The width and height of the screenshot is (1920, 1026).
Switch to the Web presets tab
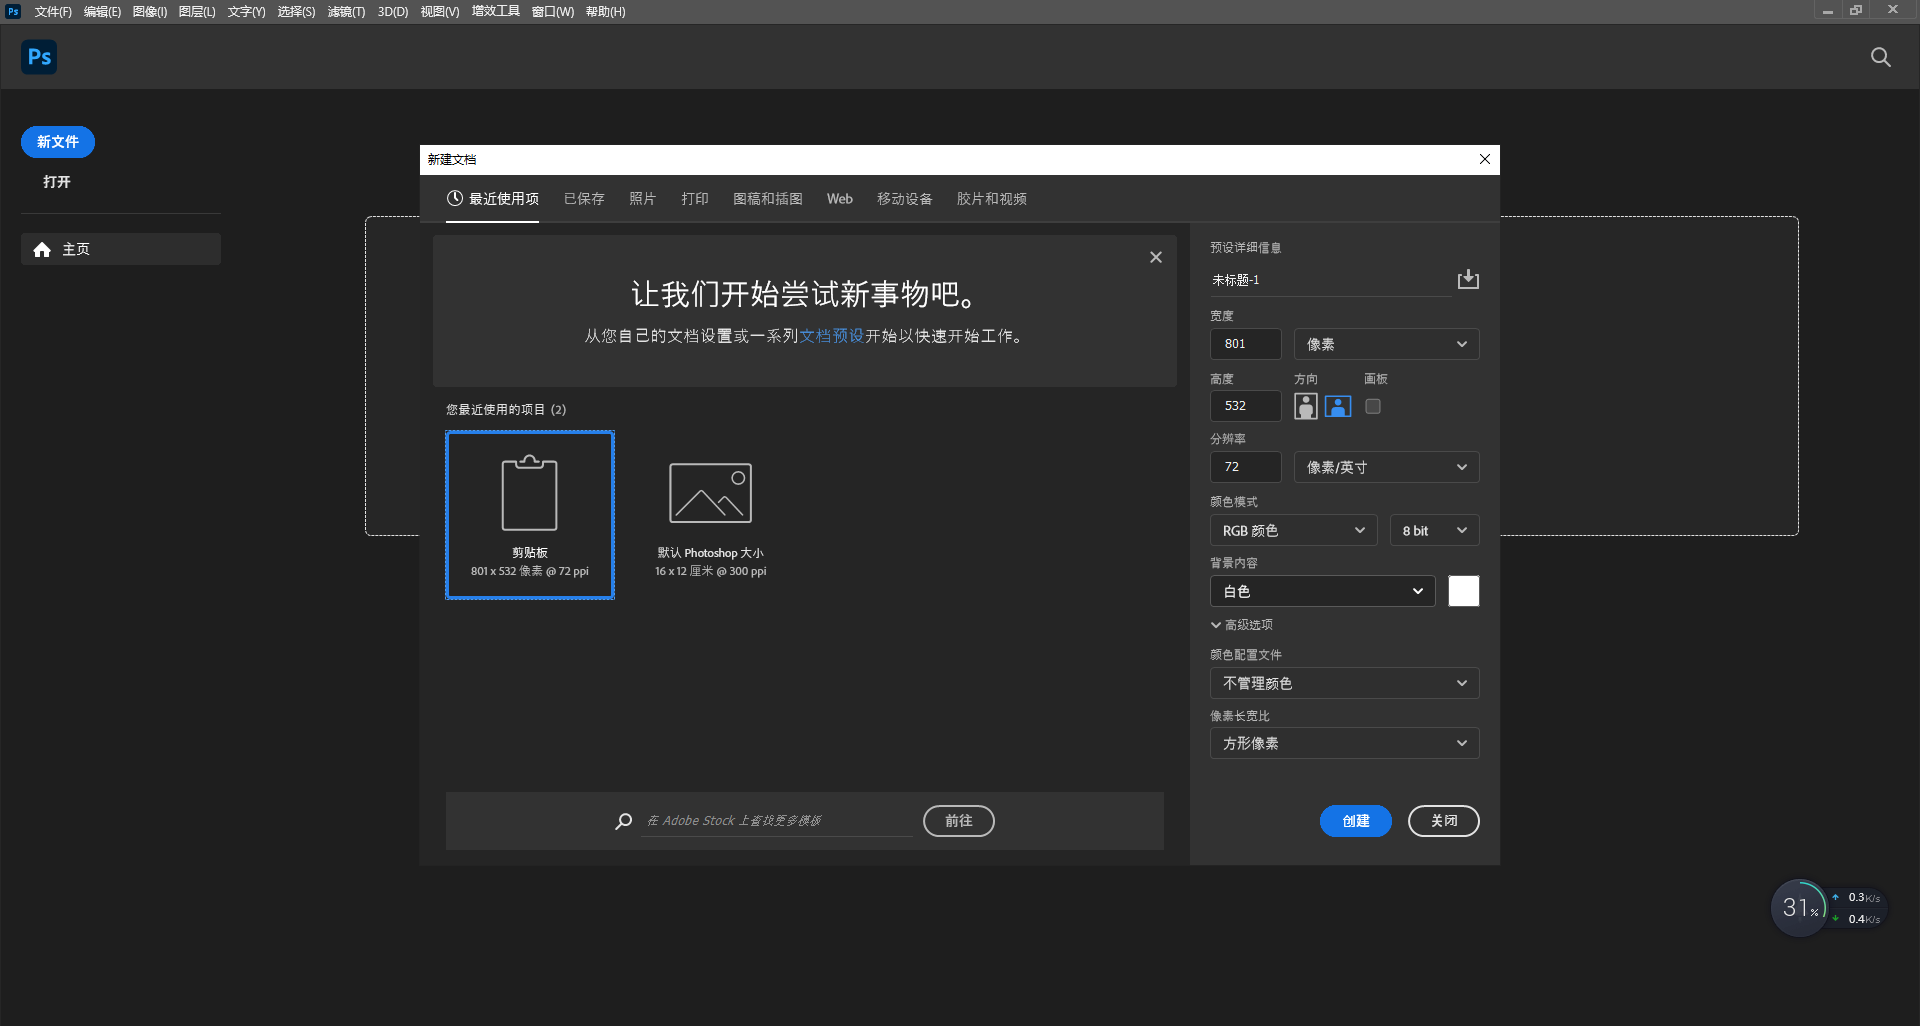(x=839, y=199)
